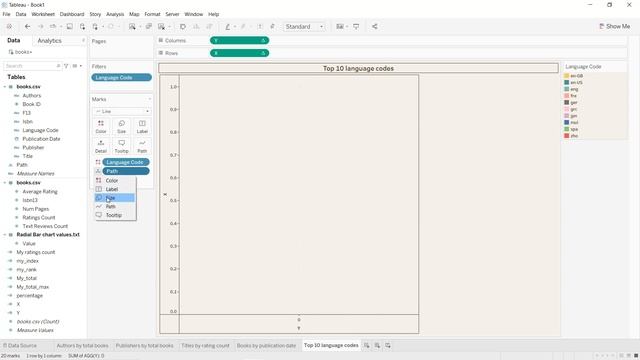Open the Titles by rating count sheet
640x360 pixels.
pyautogui.click(x=205, y=345)
